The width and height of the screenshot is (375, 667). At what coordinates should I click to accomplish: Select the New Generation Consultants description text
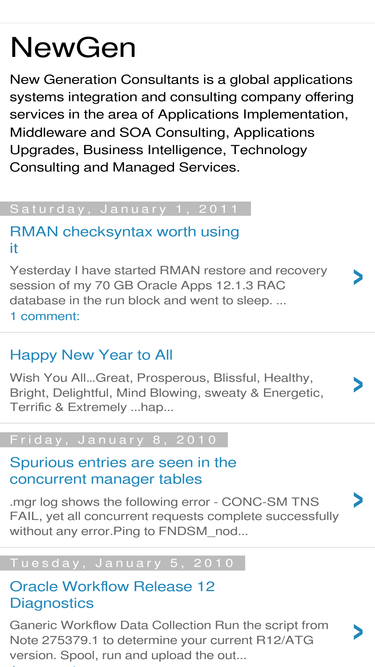point(182,123)
